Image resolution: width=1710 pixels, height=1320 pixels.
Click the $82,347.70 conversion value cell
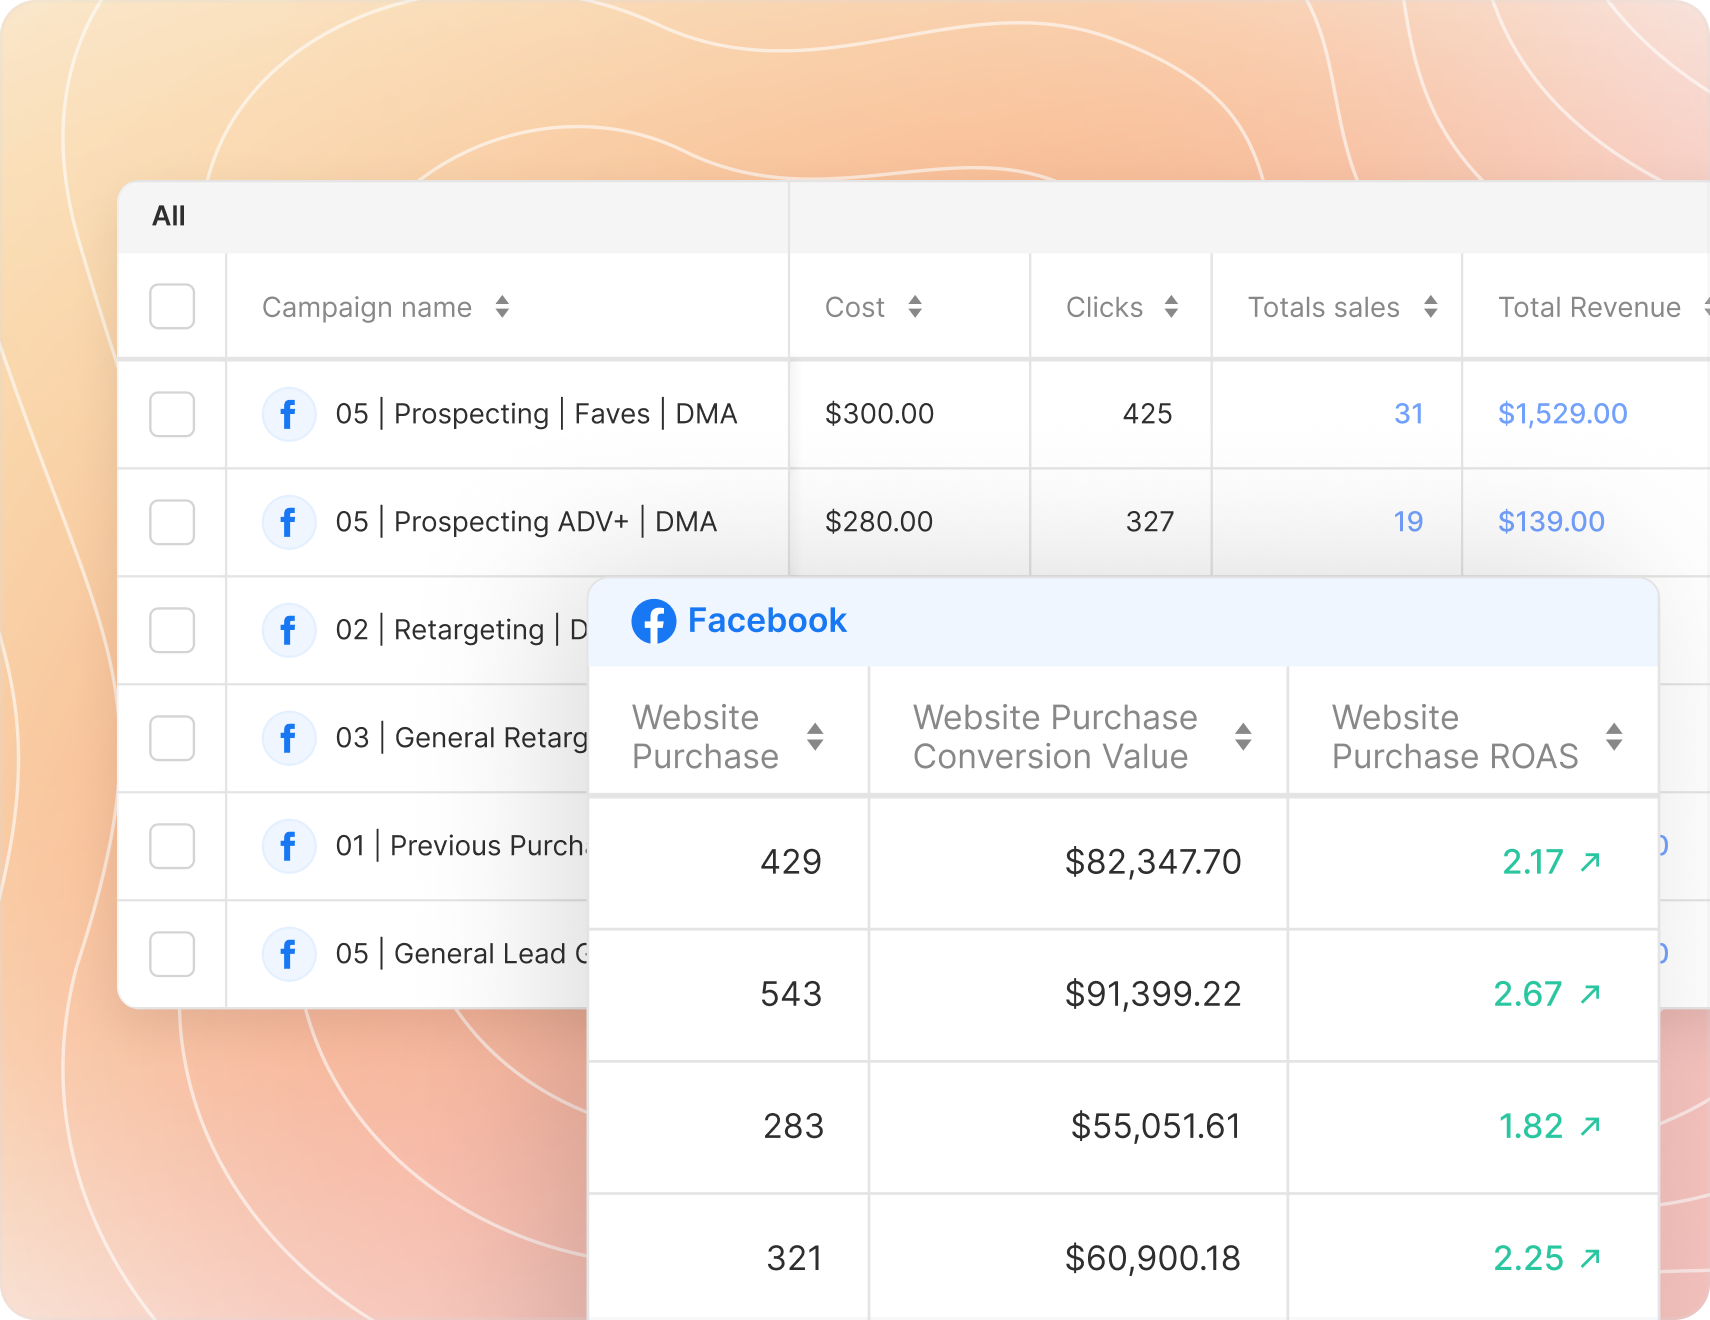[1152, 861]
